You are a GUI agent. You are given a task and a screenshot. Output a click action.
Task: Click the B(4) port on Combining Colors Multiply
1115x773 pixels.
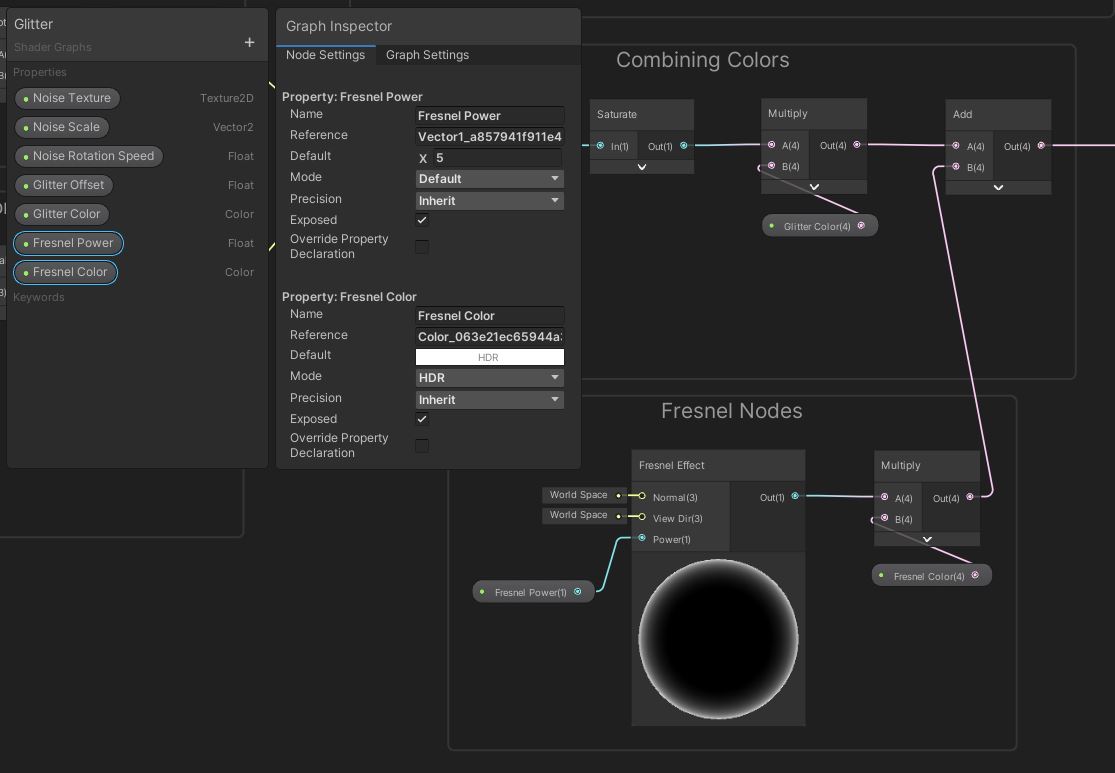click(771, 166)
